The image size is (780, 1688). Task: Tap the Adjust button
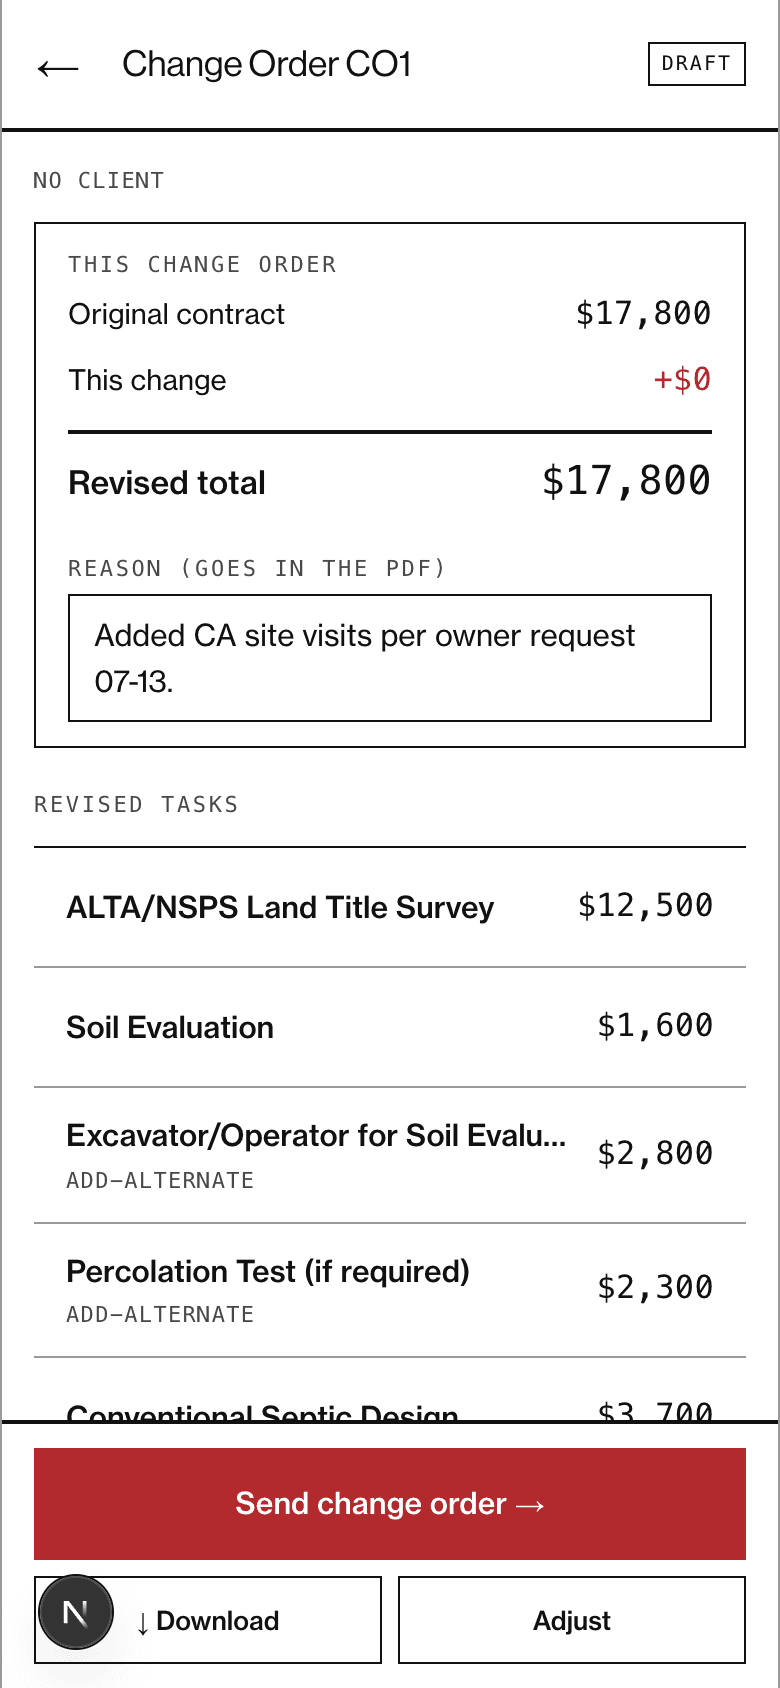(x=572, y=1620)
